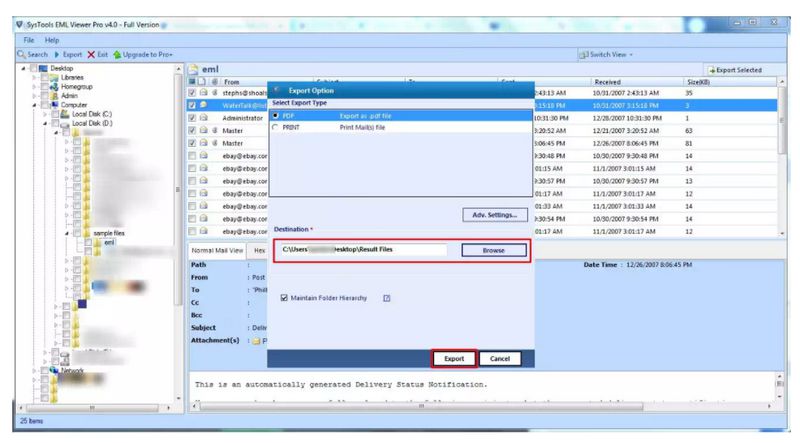Toggle checkbox for stephs@shoals email row
The height and width of the screenshot is (443, 800).
pyautogui.click(x=191, y=92)
